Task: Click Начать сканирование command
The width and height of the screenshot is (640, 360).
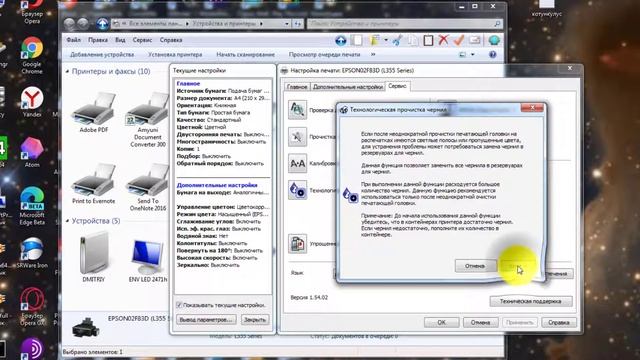Action: 245,54
